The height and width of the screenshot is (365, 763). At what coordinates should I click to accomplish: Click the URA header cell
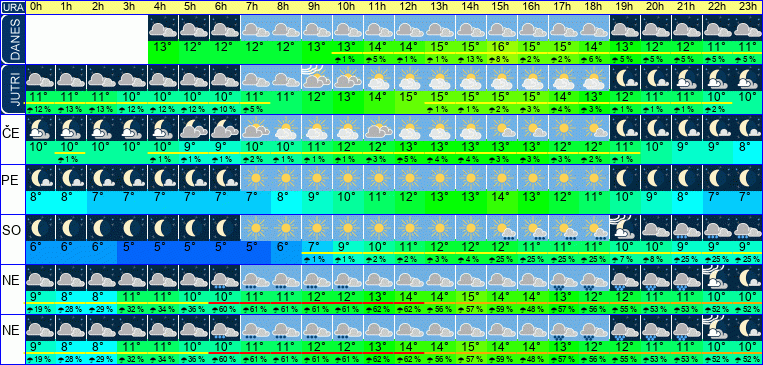click(x=12, y=7)
